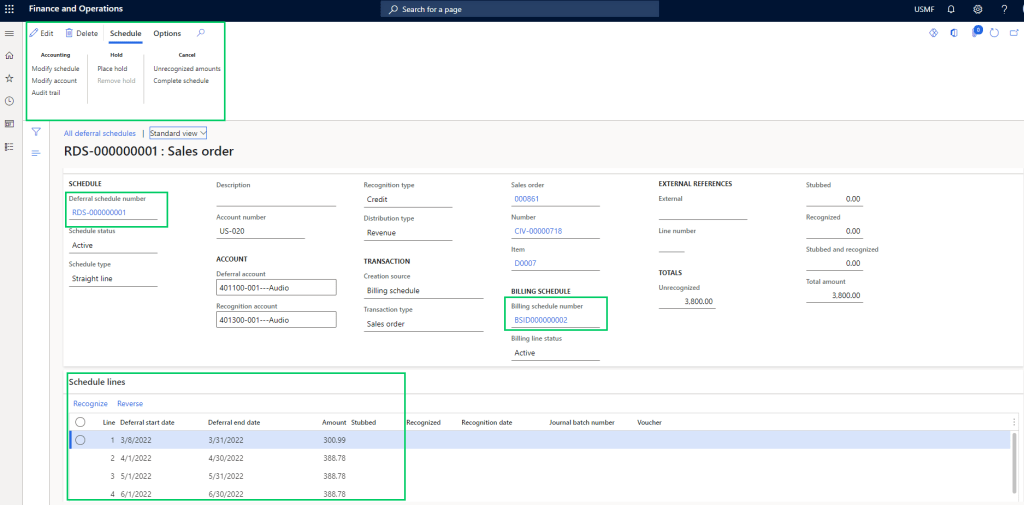The width and height of the screenshot is (1024, 505).
Task: Switch to the Options tab
Action: click(x=167, y=33)
